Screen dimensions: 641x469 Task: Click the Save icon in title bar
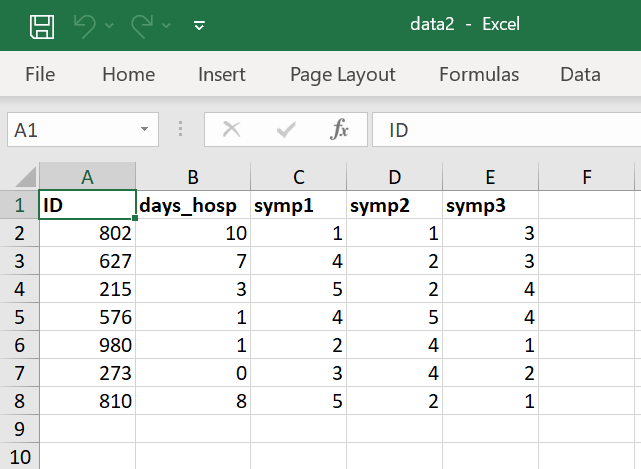pos(41,25)
